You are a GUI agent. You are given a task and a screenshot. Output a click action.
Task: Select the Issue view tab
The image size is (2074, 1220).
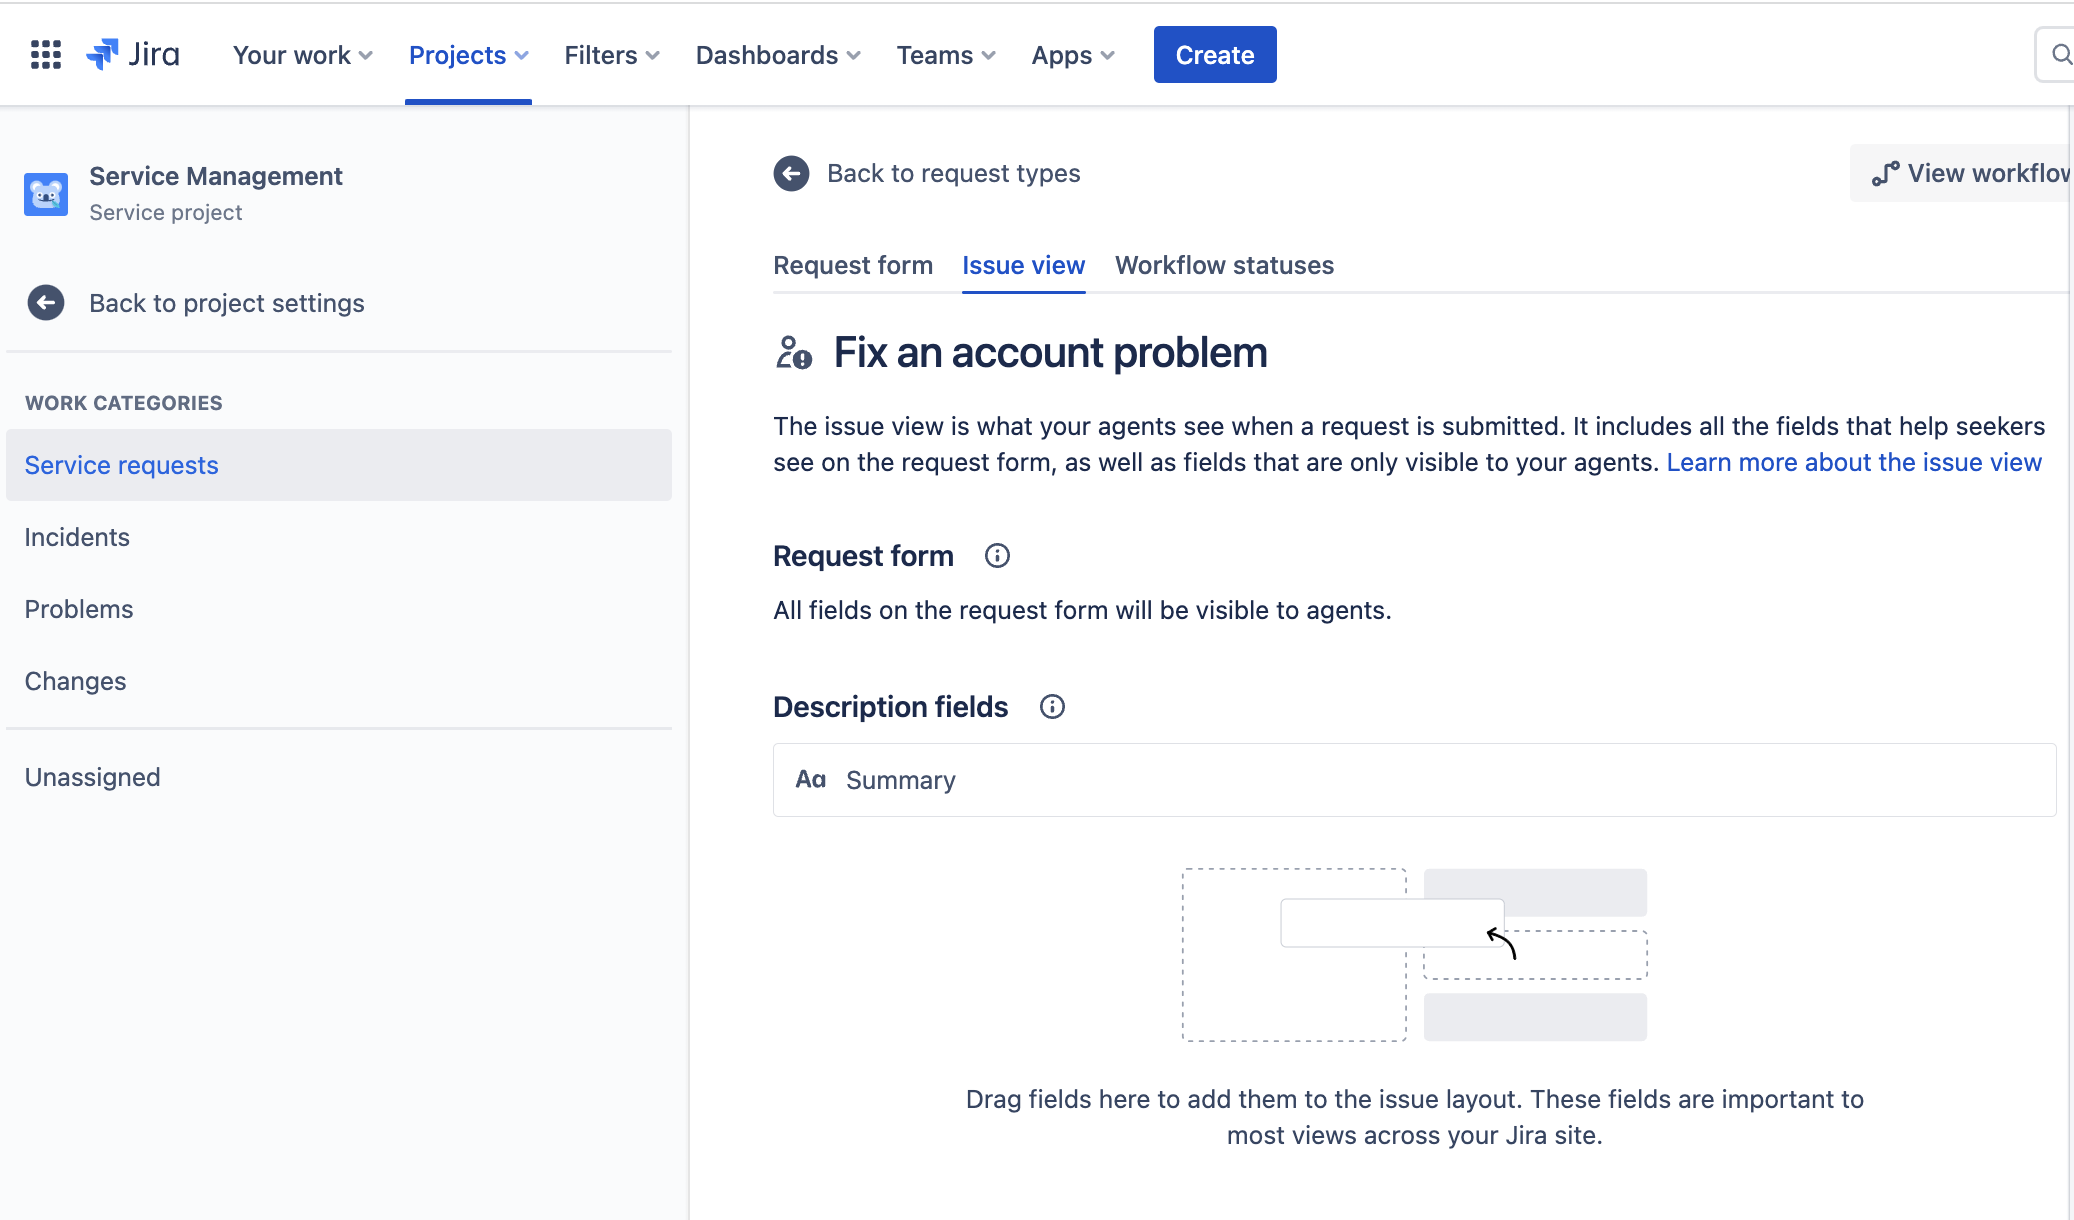[x=1023, y=265]
